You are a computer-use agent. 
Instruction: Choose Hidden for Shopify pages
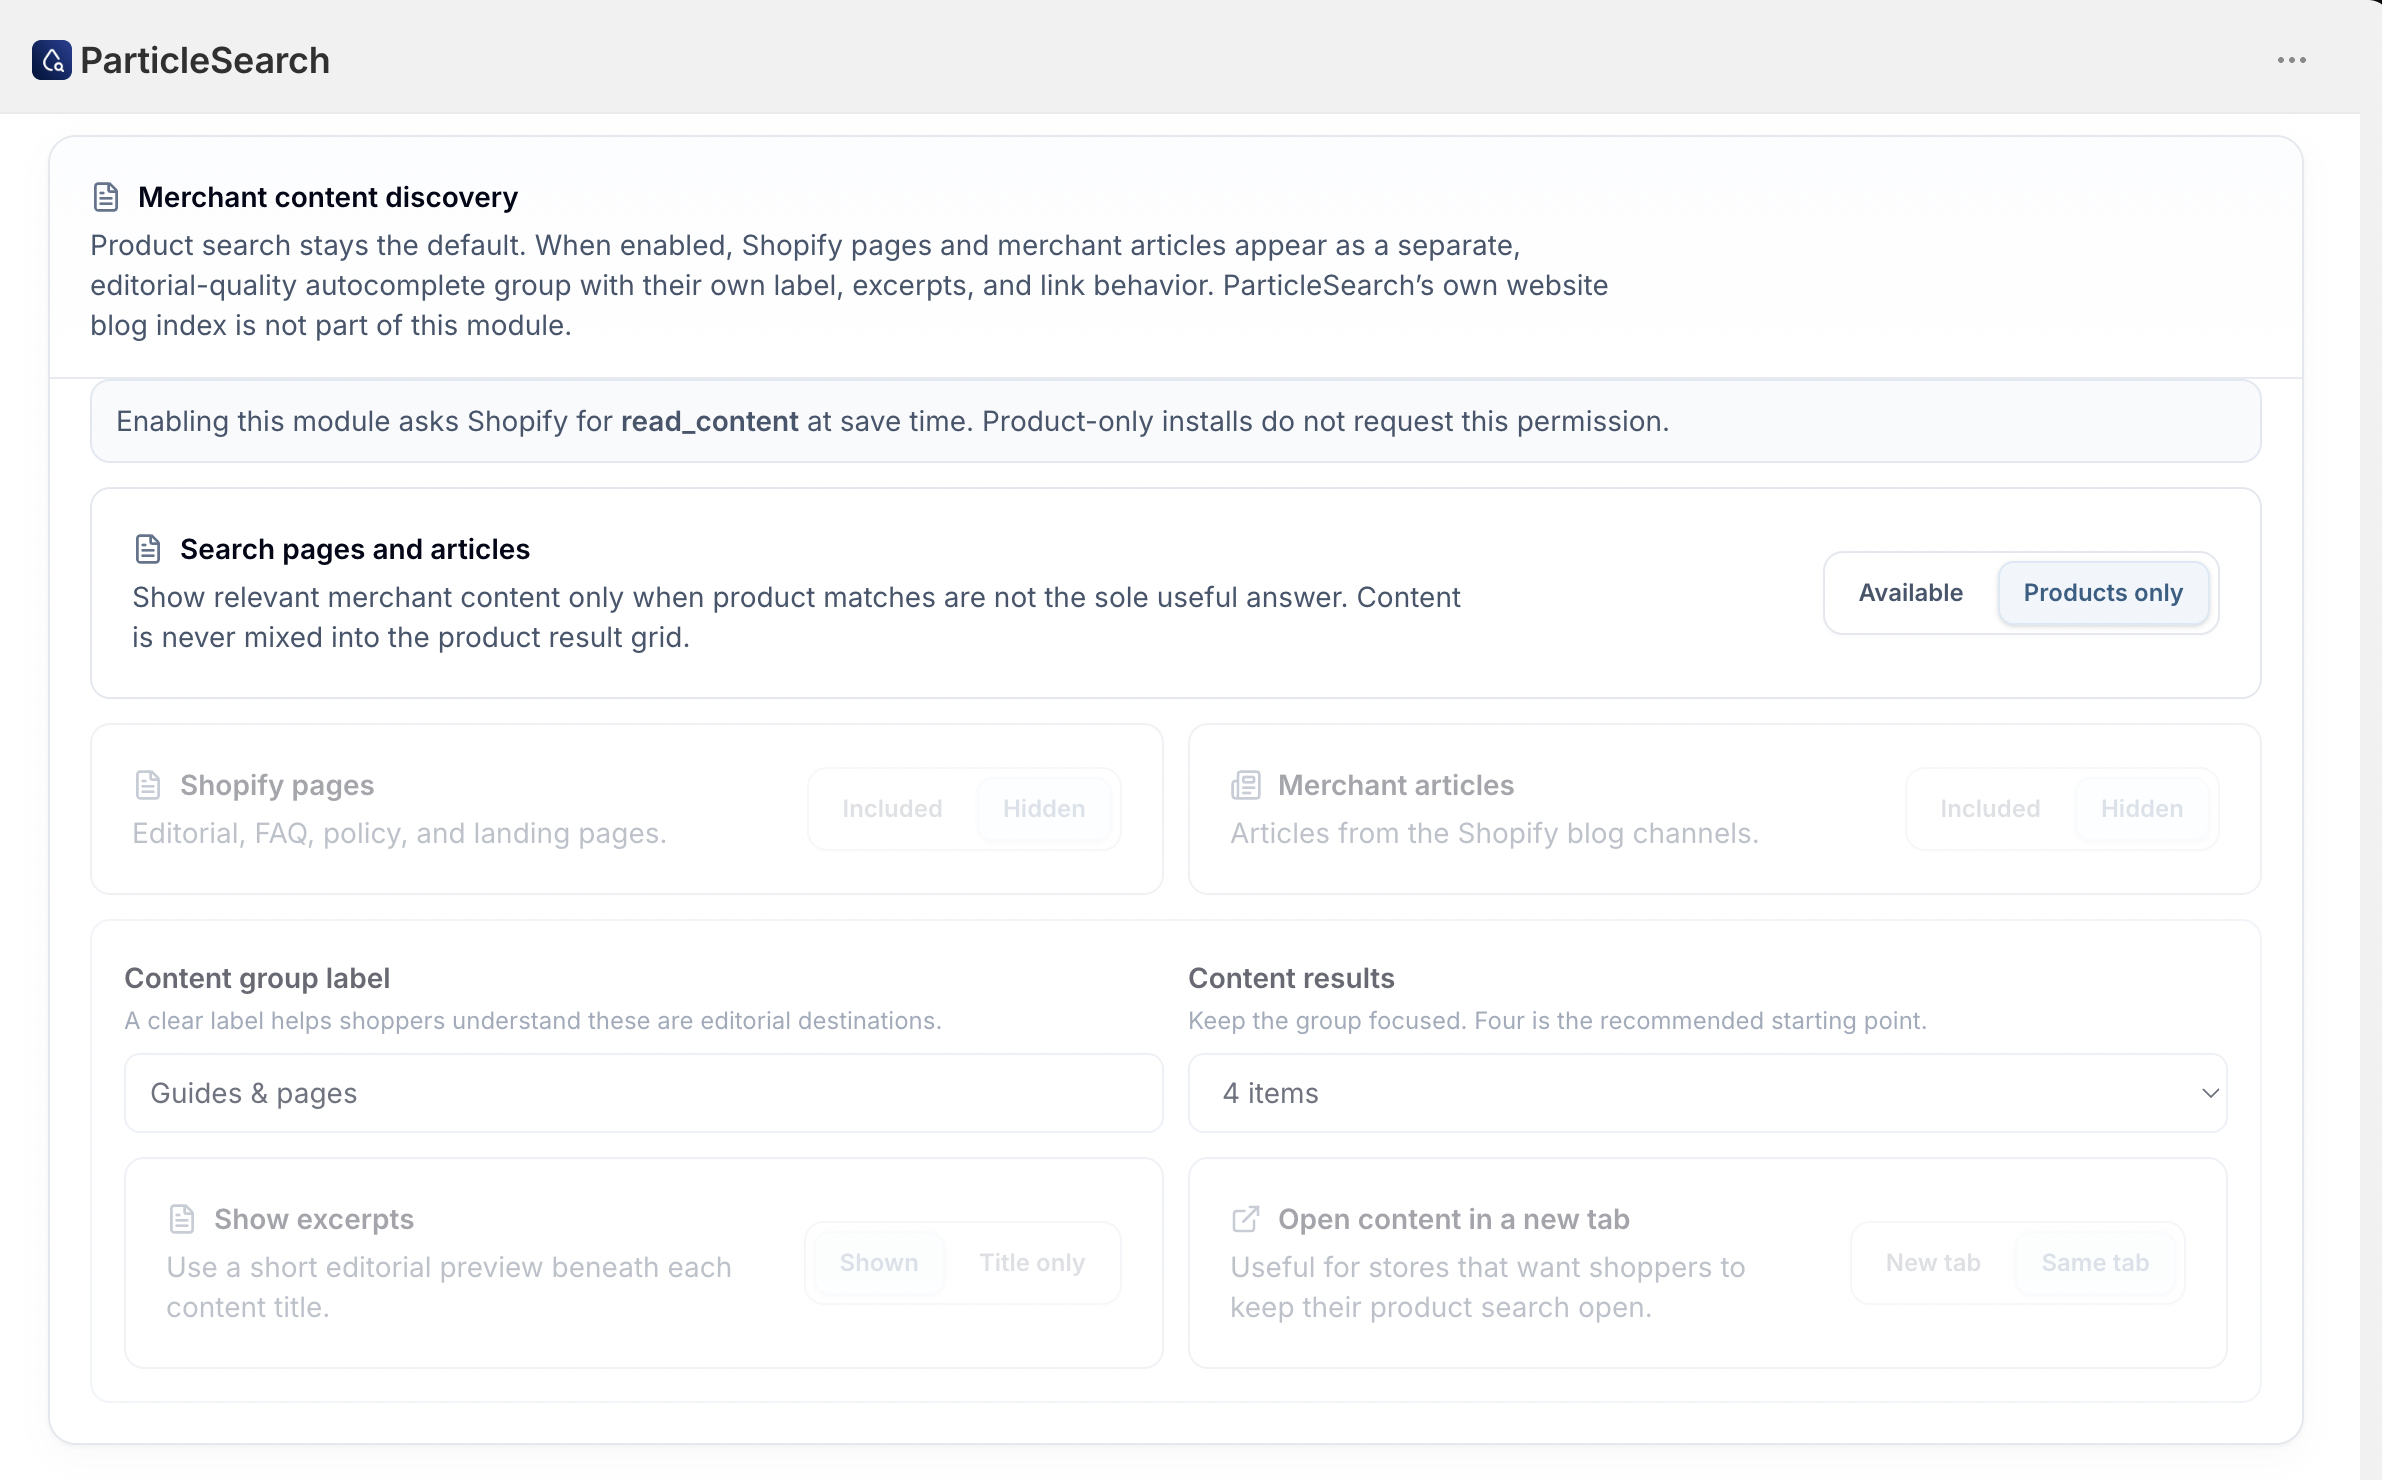1044,809
